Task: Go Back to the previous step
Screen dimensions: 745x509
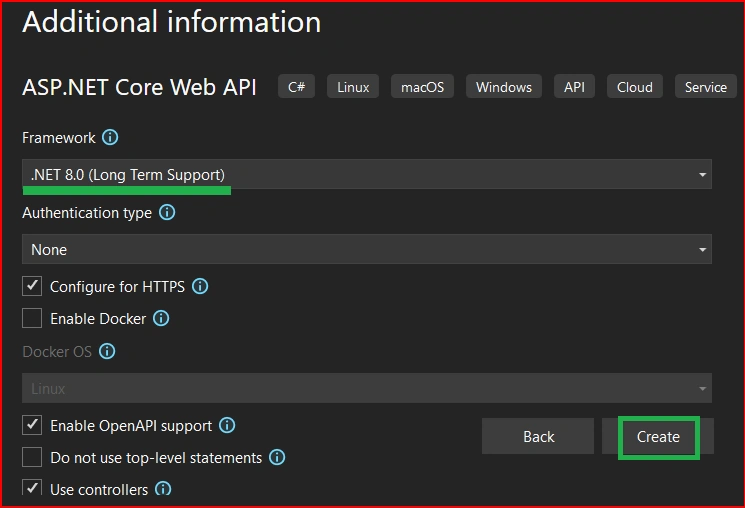Action: [x=538, y=437]
